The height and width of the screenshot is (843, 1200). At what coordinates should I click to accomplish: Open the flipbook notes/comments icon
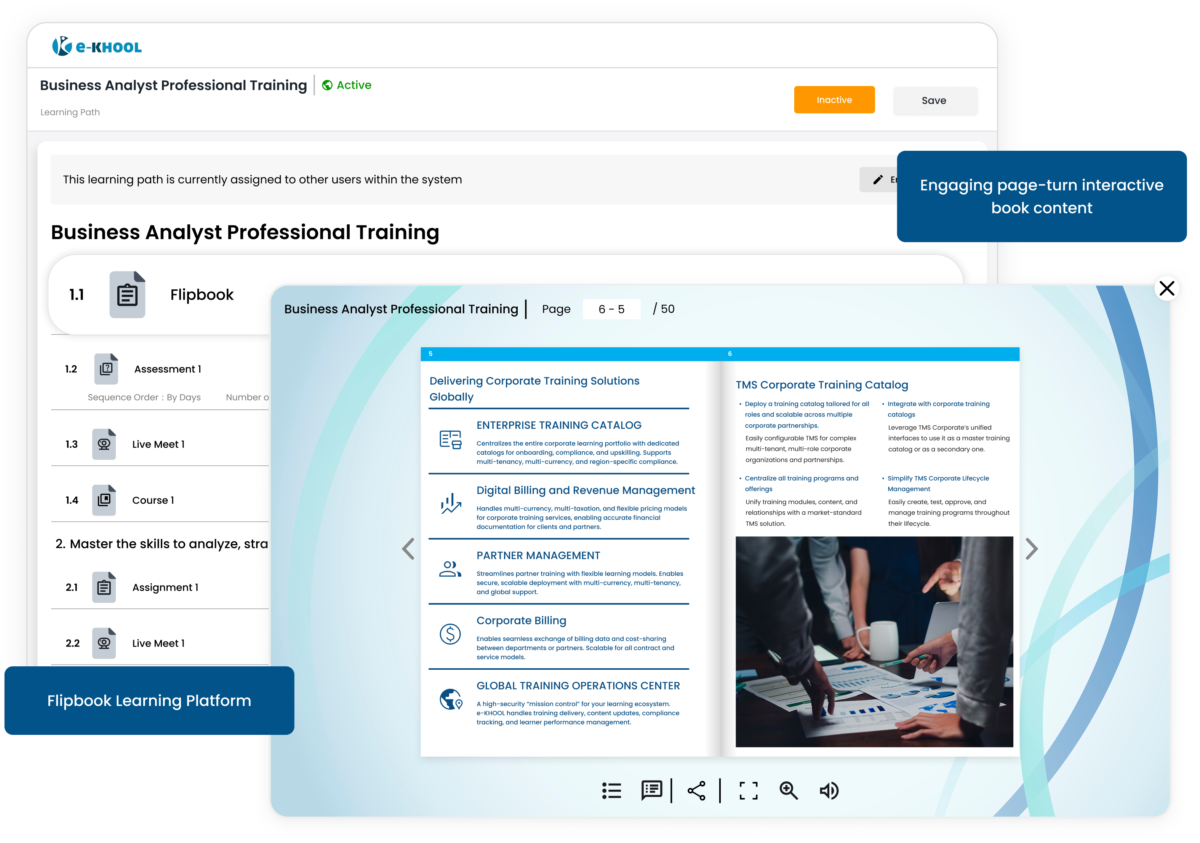[x=652, y=791]
